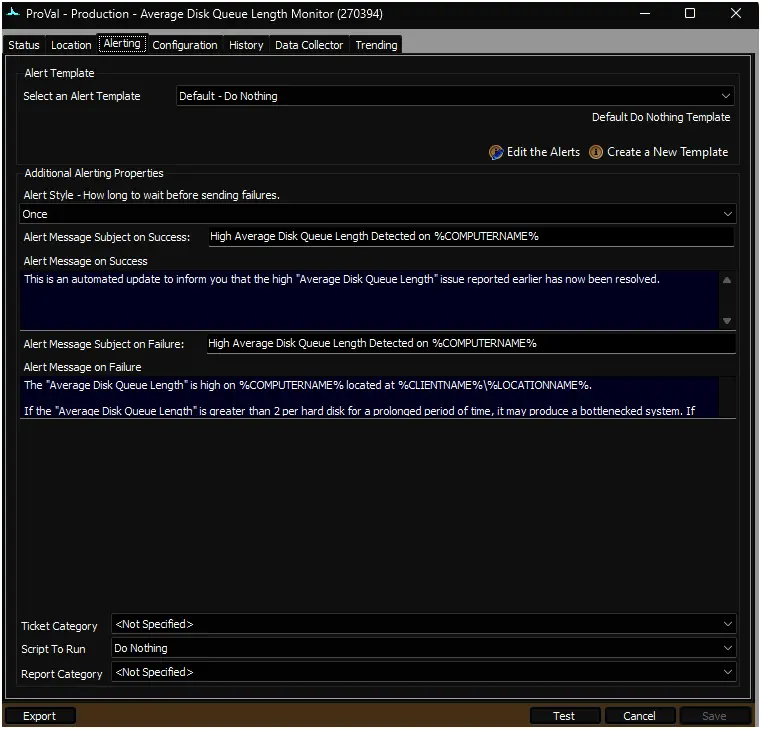Click the Alert Message on Failure label
761x729 pixels.
click(x=83, y=367)
